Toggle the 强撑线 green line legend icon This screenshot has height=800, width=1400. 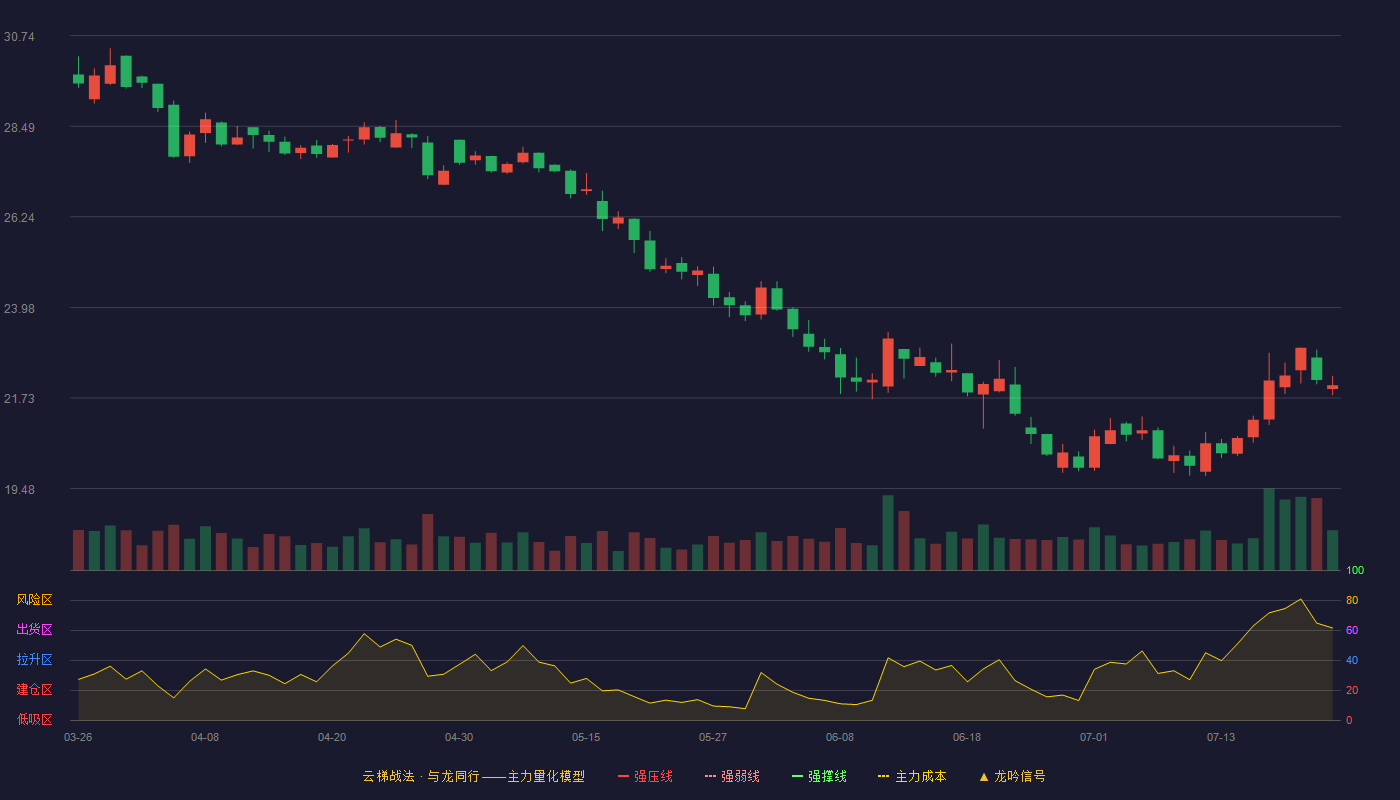point(797,776)
